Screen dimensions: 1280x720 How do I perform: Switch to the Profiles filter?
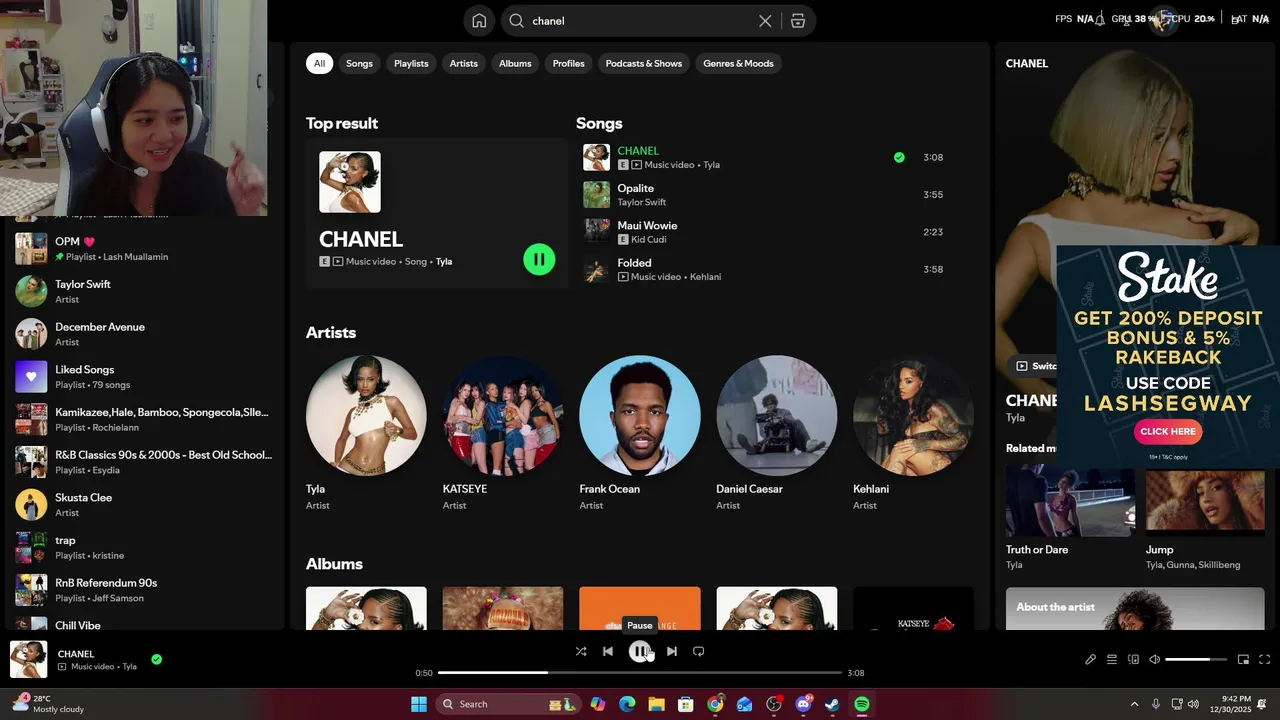click(x=568, y=63)
